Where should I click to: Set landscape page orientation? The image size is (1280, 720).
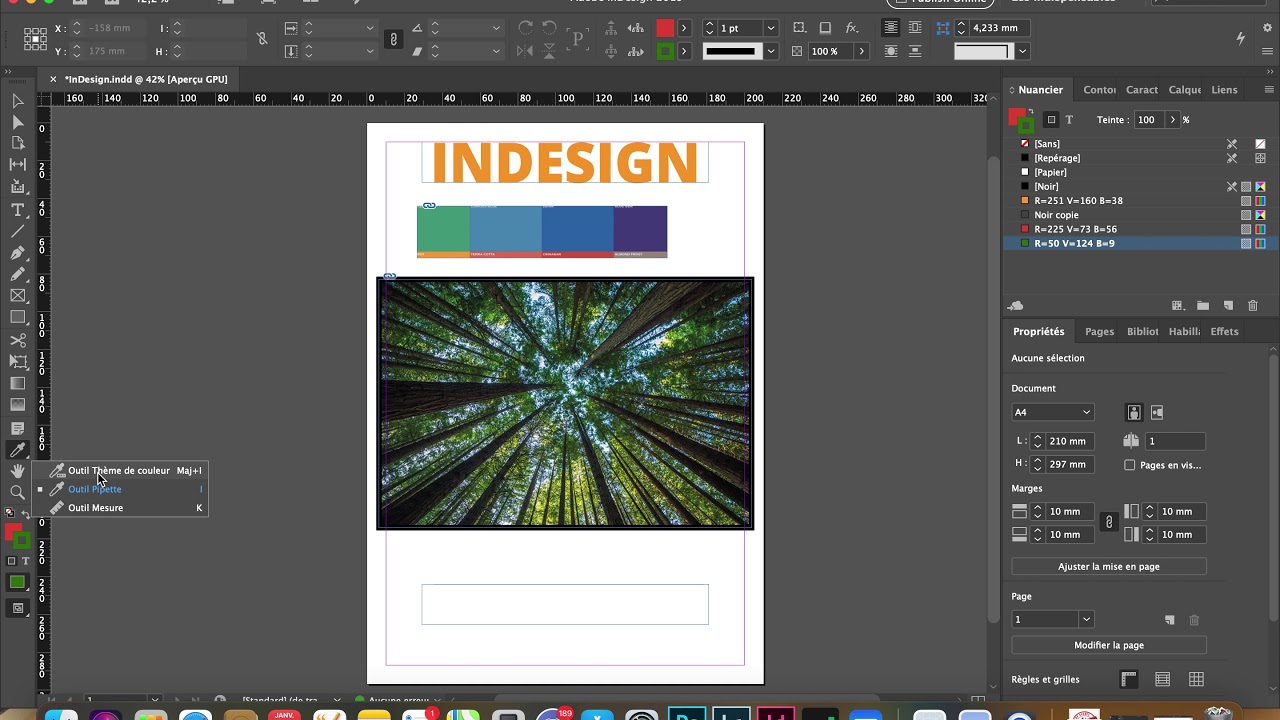tap(1157, 412)
